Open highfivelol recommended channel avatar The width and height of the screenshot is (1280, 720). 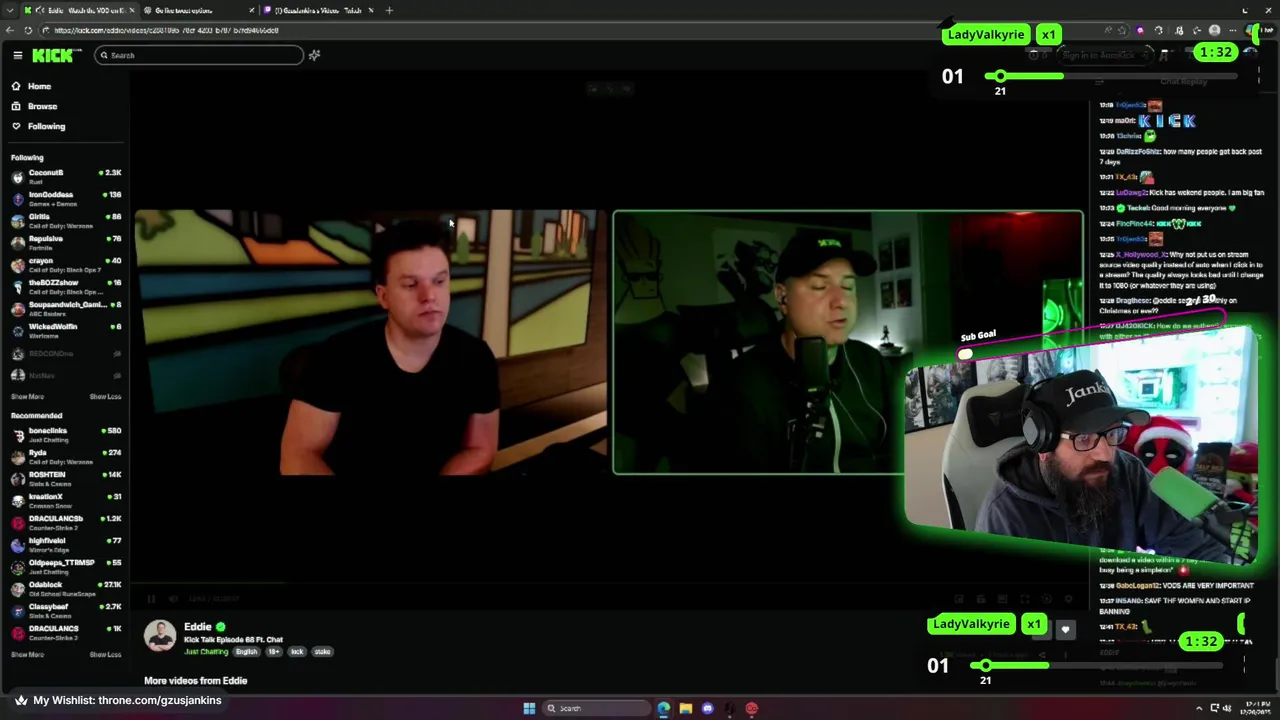point(17,544)
